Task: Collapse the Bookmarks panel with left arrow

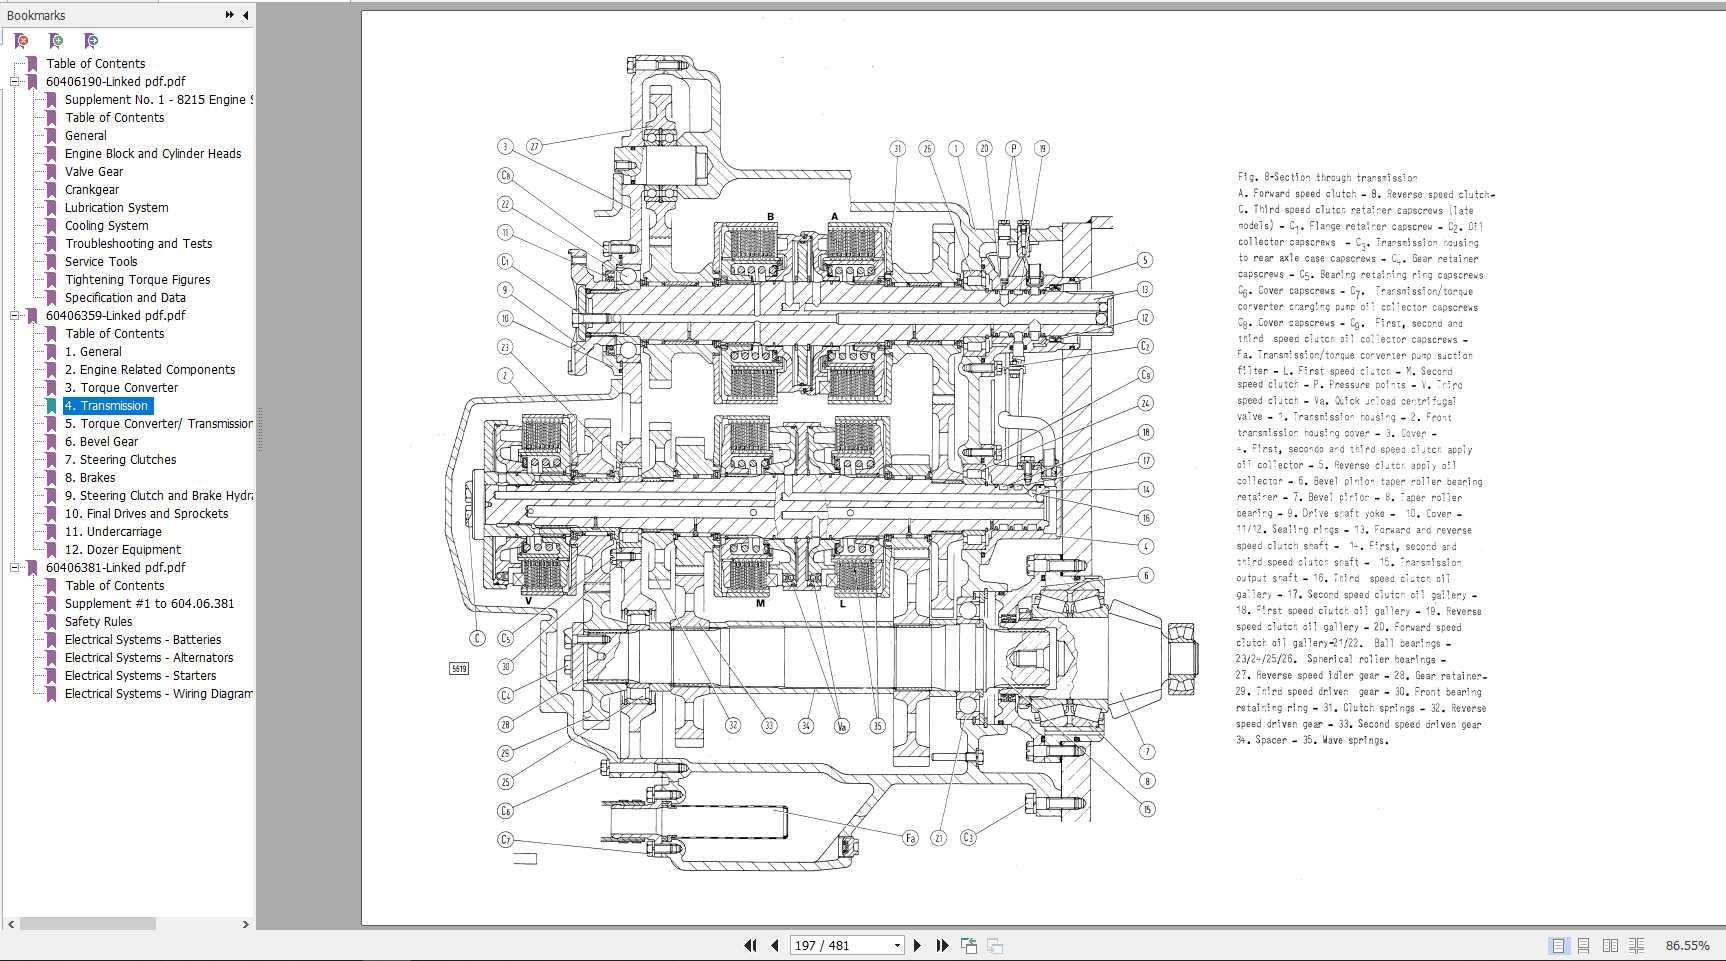Action: pyautogui.click(x=245, y=15)
